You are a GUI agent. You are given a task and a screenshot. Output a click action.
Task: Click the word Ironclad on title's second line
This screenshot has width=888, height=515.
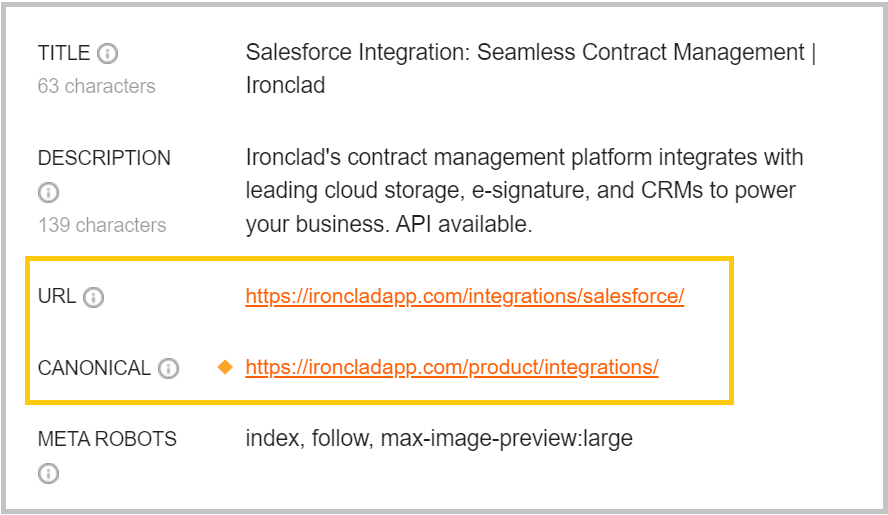285,86
